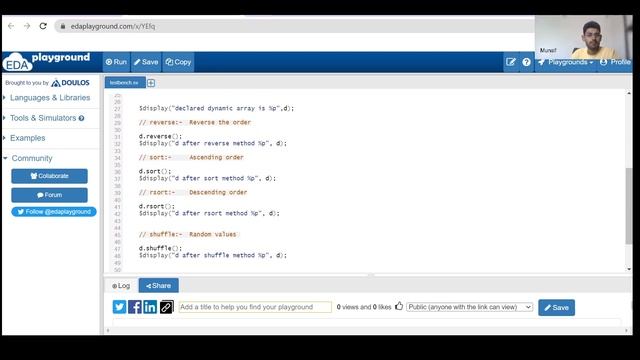Click the '// sort:- Ascending order' comment
The width and height of the screenshot is (640, 360).
(x=191, y=158)
